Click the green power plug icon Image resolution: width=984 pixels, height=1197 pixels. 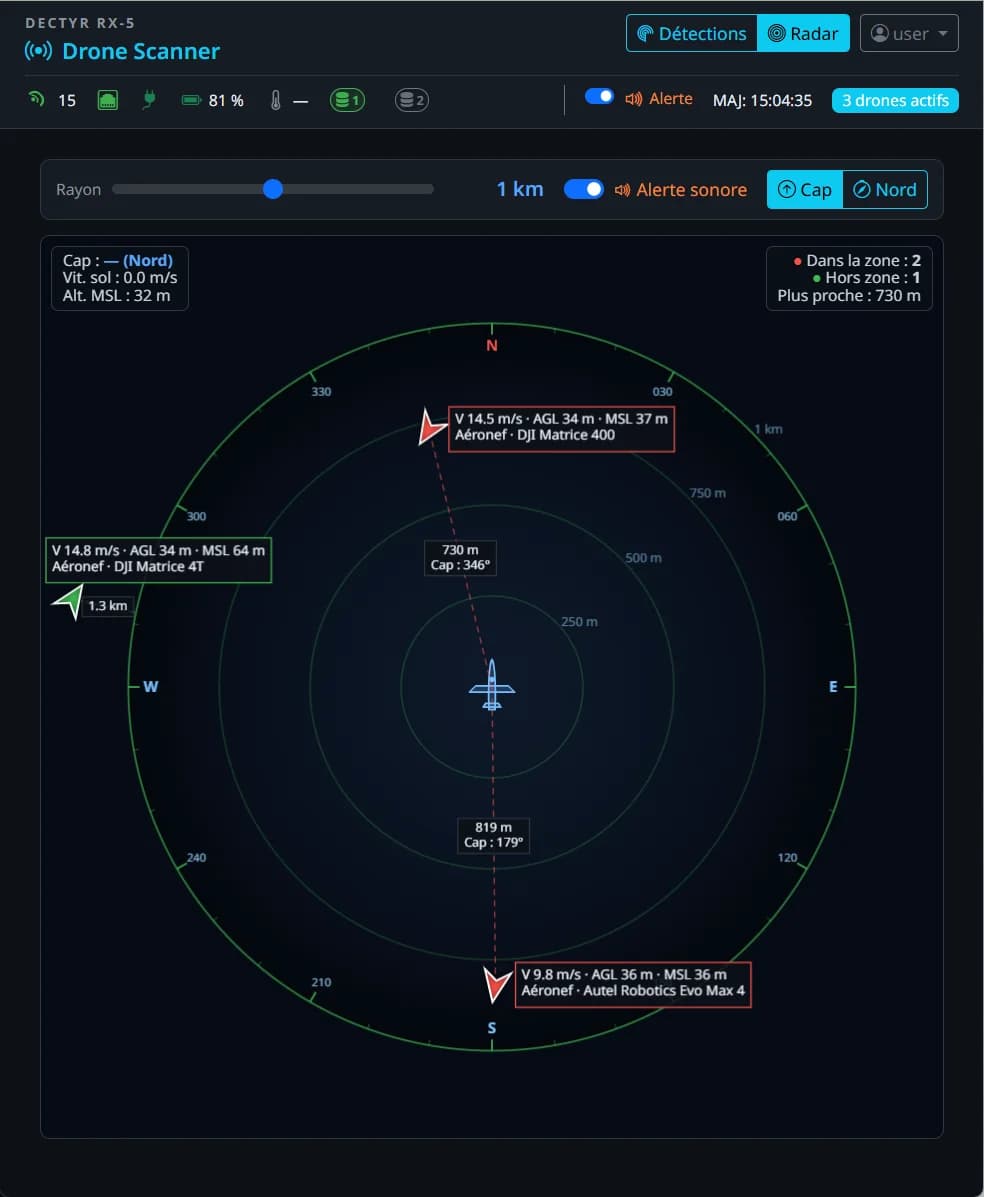point(150,99)
